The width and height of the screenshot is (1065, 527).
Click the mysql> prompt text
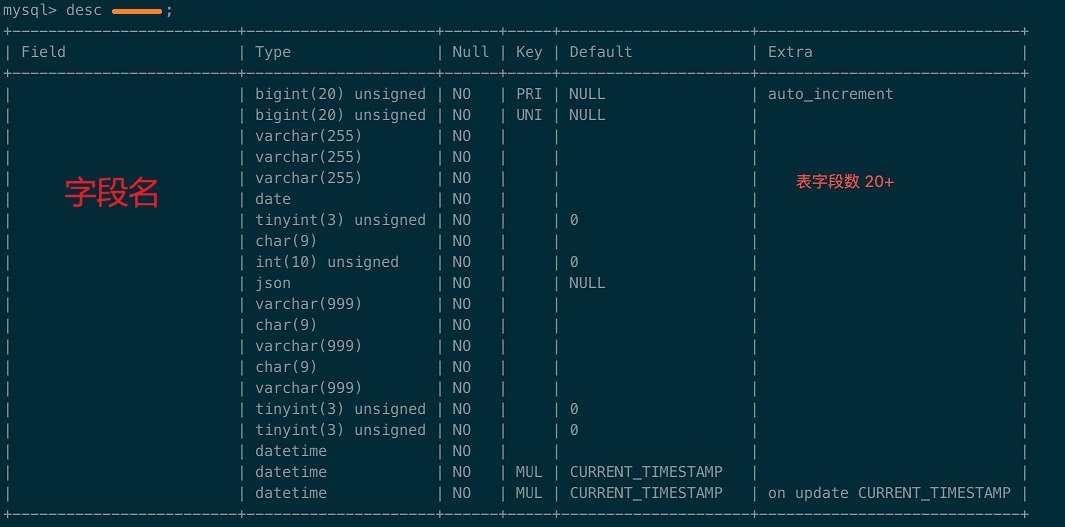pyautogui.click(x=30, y=11)
